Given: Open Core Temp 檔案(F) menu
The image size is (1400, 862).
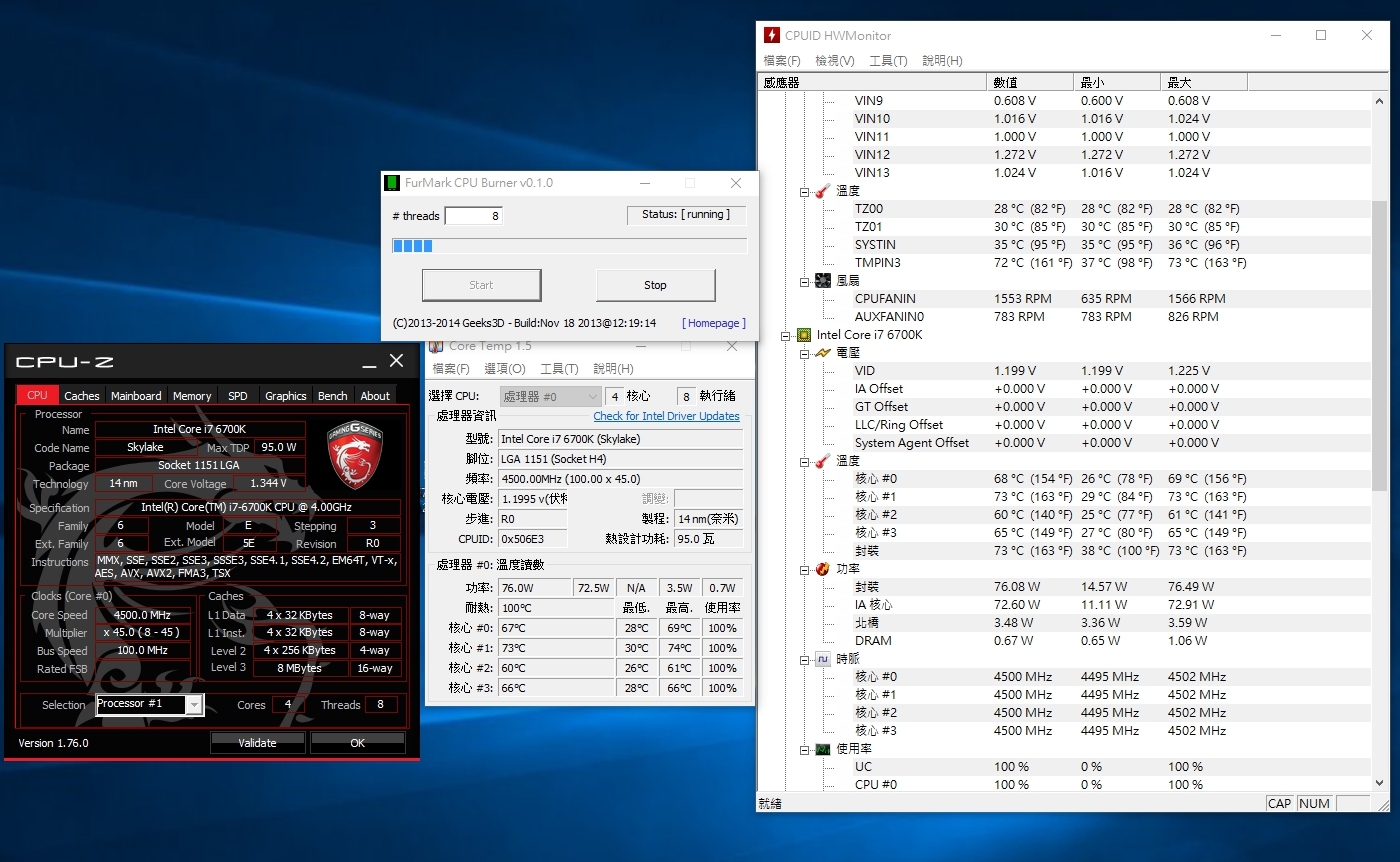Looking at the screenshot, I should point(451,369).
